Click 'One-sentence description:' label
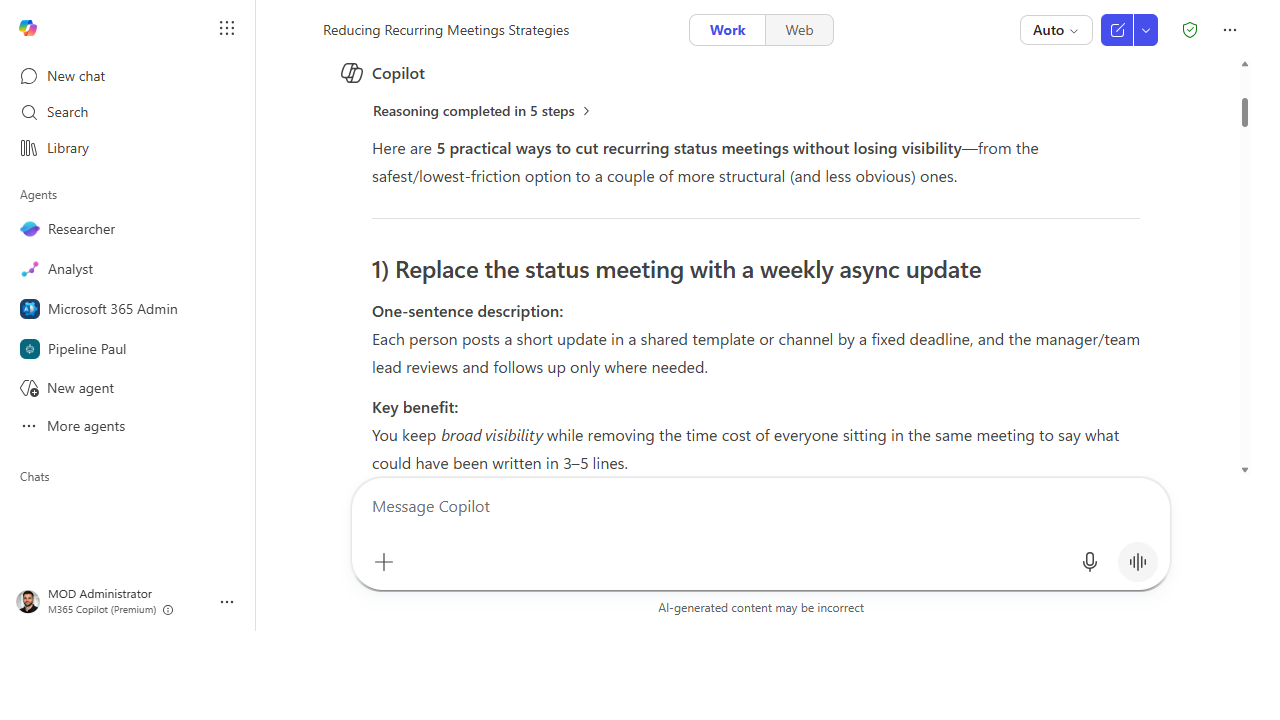Viewport: 1280px width, 720px height. click(467, 312)
